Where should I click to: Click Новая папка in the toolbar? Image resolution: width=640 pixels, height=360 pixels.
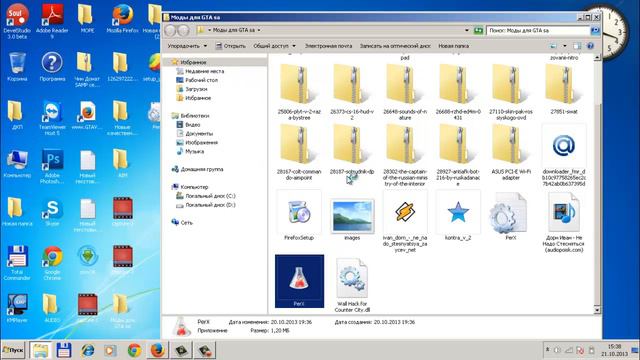[453, 46]
